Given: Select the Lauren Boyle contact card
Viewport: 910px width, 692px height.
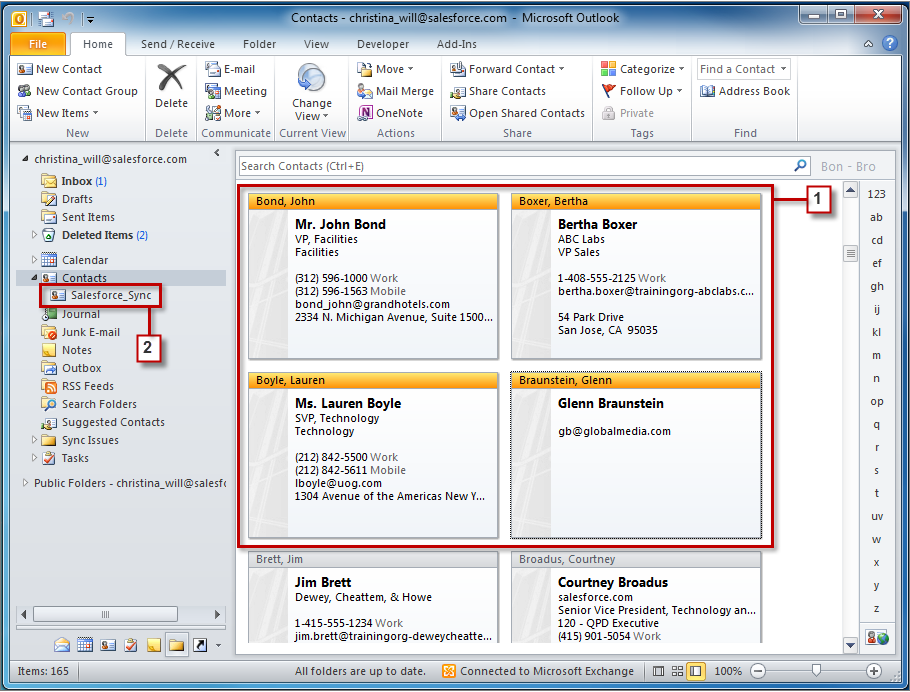Looking at the screenshot, I should 373,455.
